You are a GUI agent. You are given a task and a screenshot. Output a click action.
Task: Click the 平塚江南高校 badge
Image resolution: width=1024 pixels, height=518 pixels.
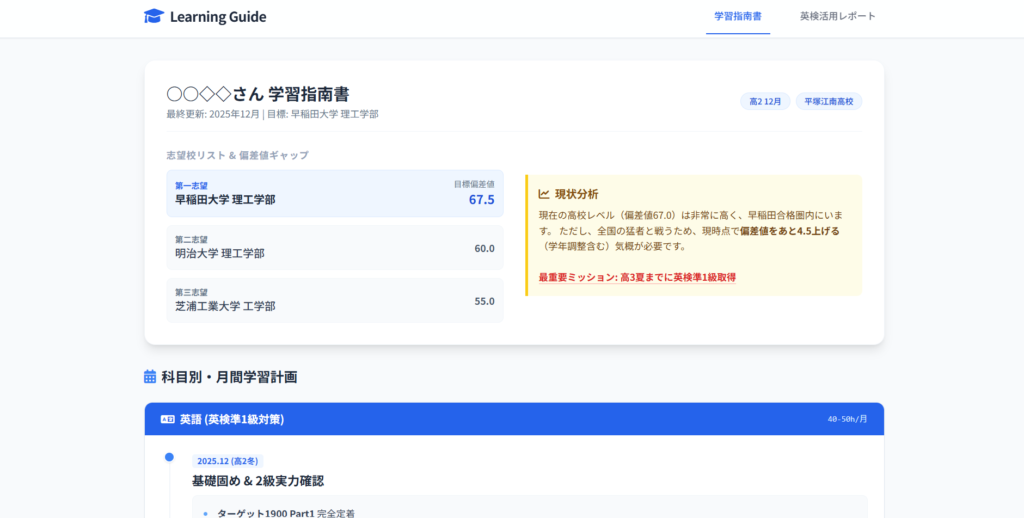(829, 101)
